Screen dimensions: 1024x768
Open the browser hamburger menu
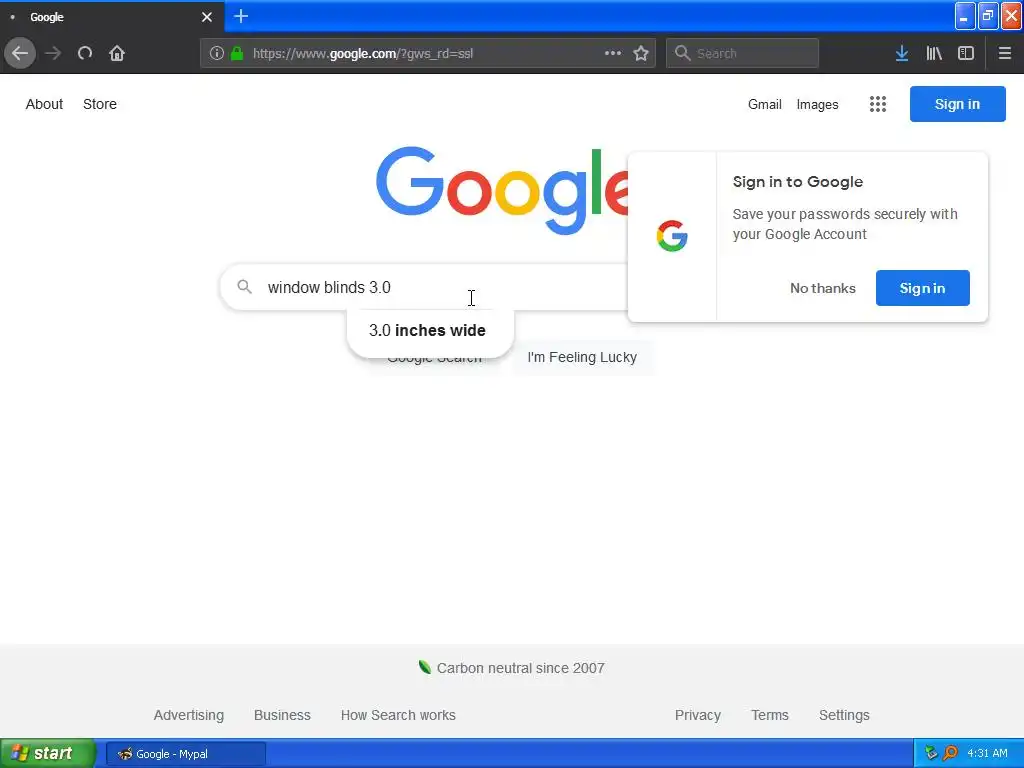1005,53
